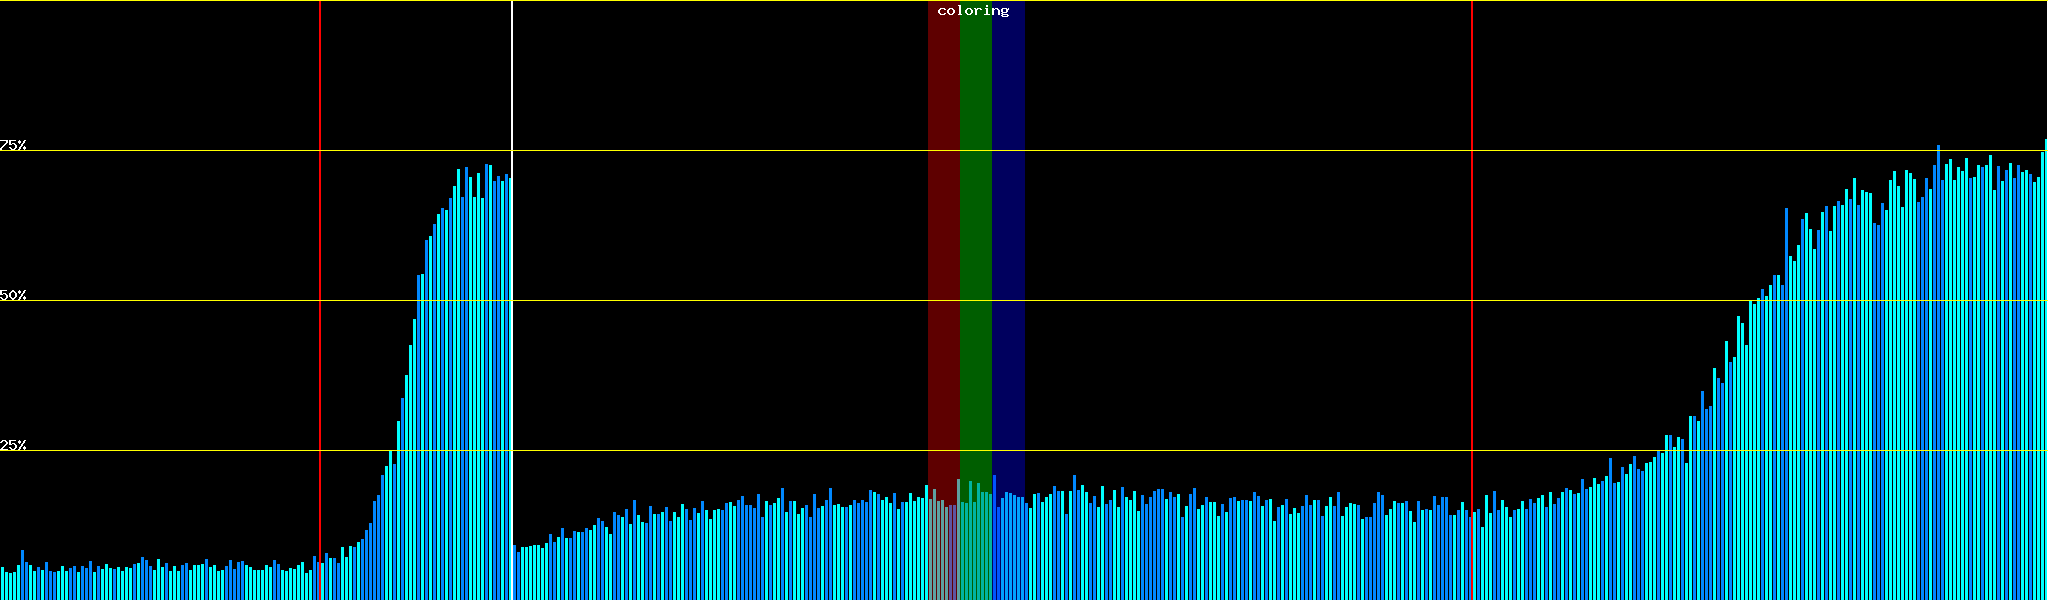Click the 25% yellow gridline
The height and width of the screenshot is (600, 2048).
[x=1200, y=451]
